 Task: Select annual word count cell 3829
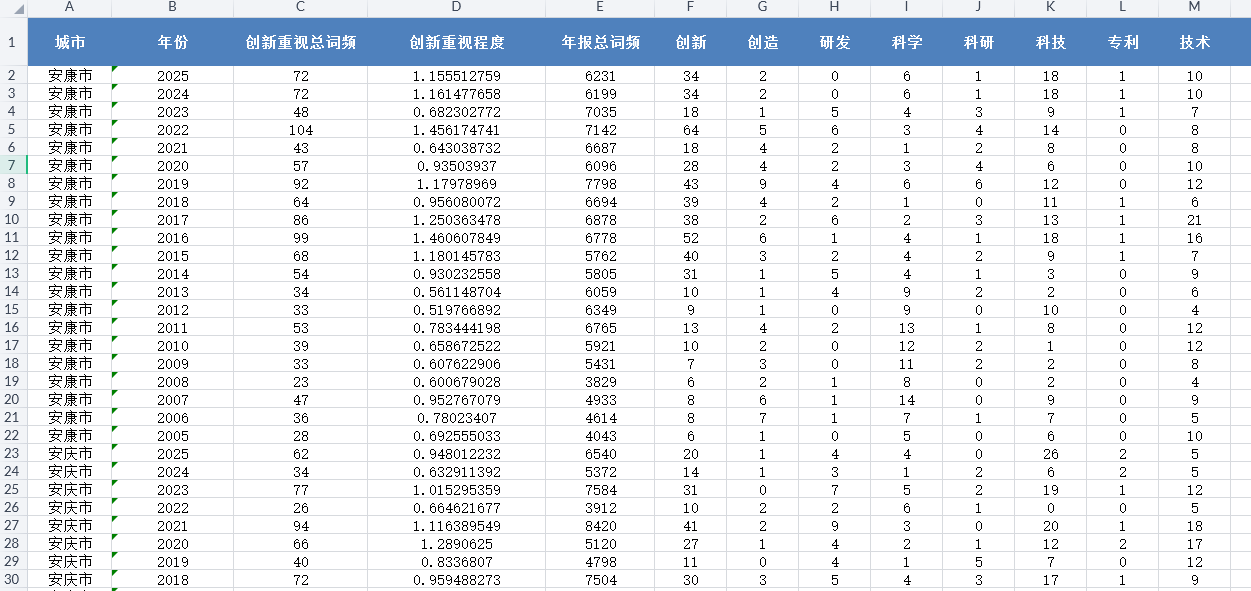600,381
